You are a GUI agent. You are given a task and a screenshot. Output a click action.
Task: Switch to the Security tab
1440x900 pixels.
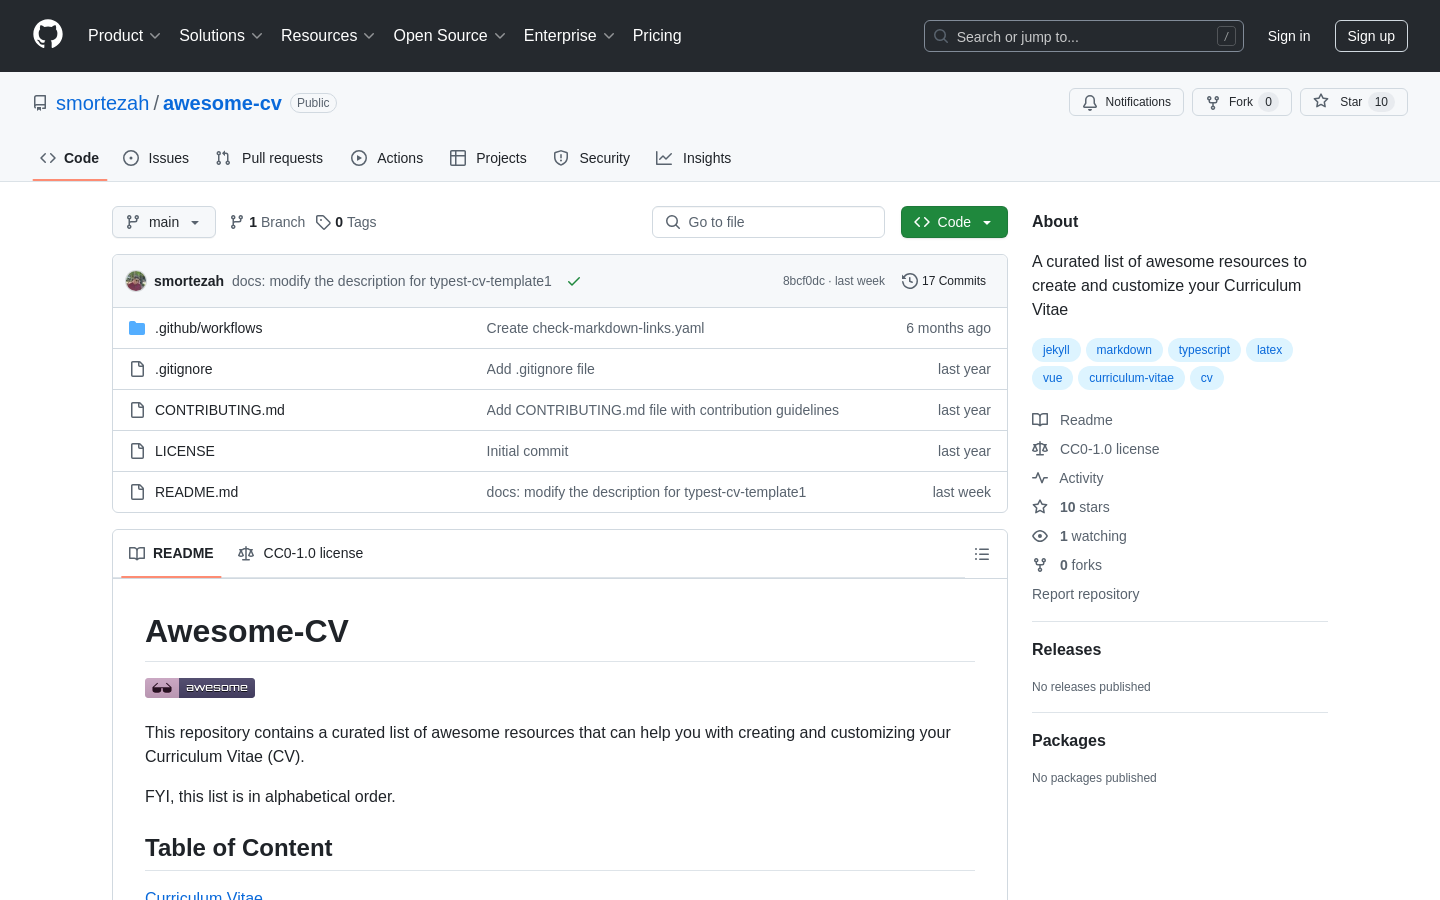pyautogui.click(x=592, y=158)
